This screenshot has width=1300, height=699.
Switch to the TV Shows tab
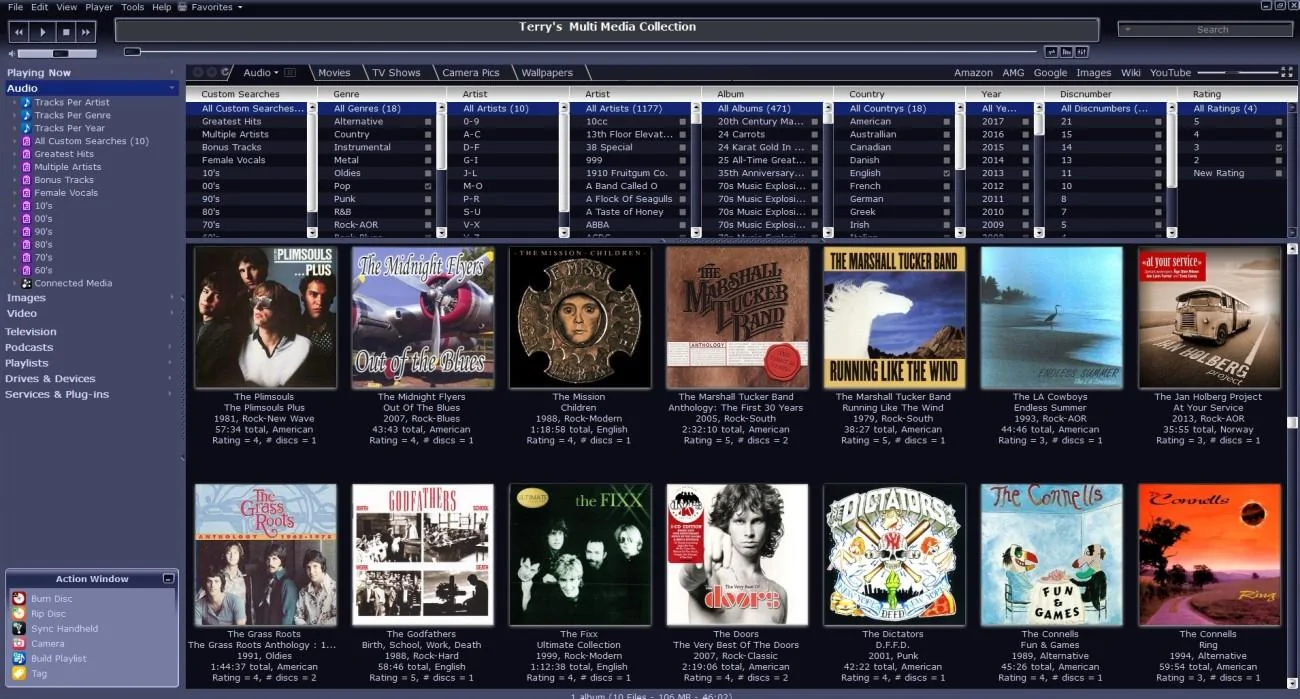pos(396,72)
